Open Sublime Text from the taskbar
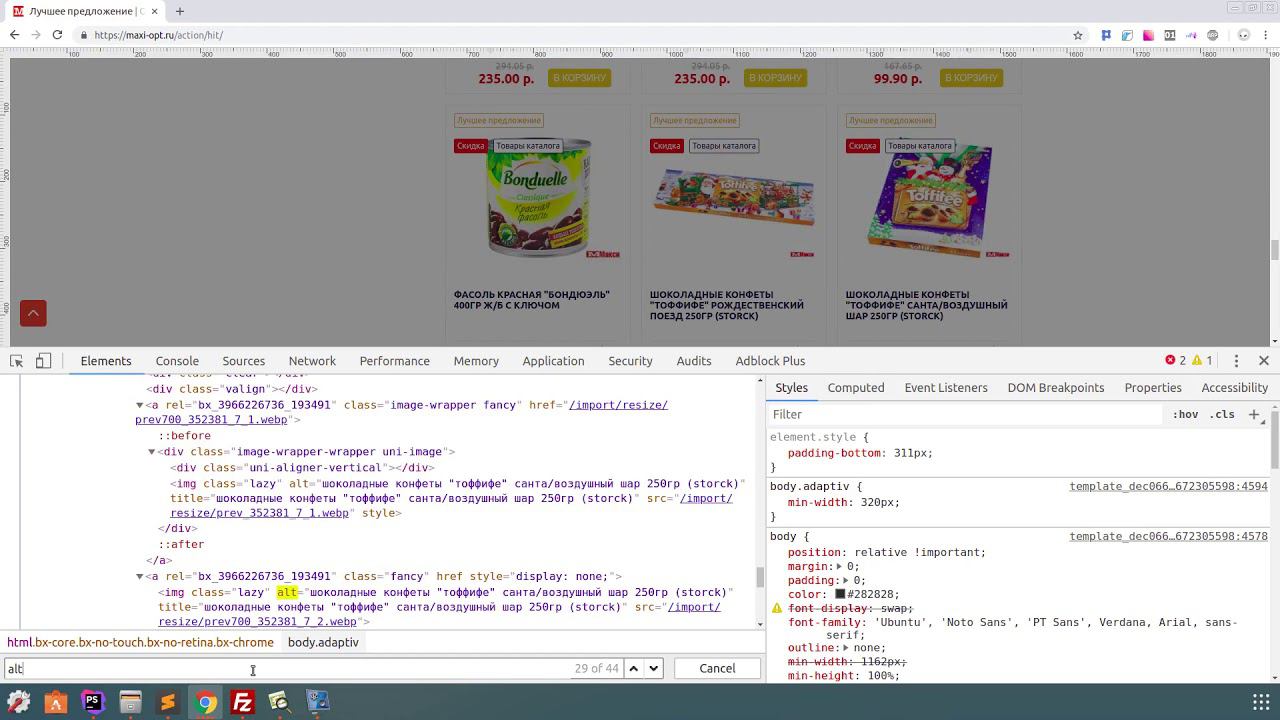This screenshot has width=1280, height=720. [168, 702]
